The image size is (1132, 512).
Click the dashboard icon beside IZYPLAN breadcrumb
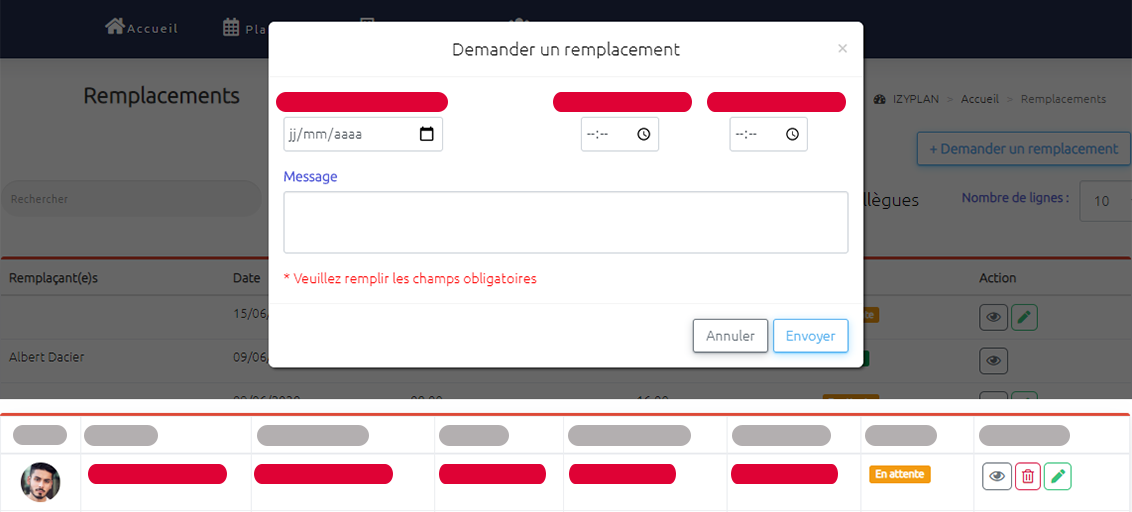(x=879, y=99)
